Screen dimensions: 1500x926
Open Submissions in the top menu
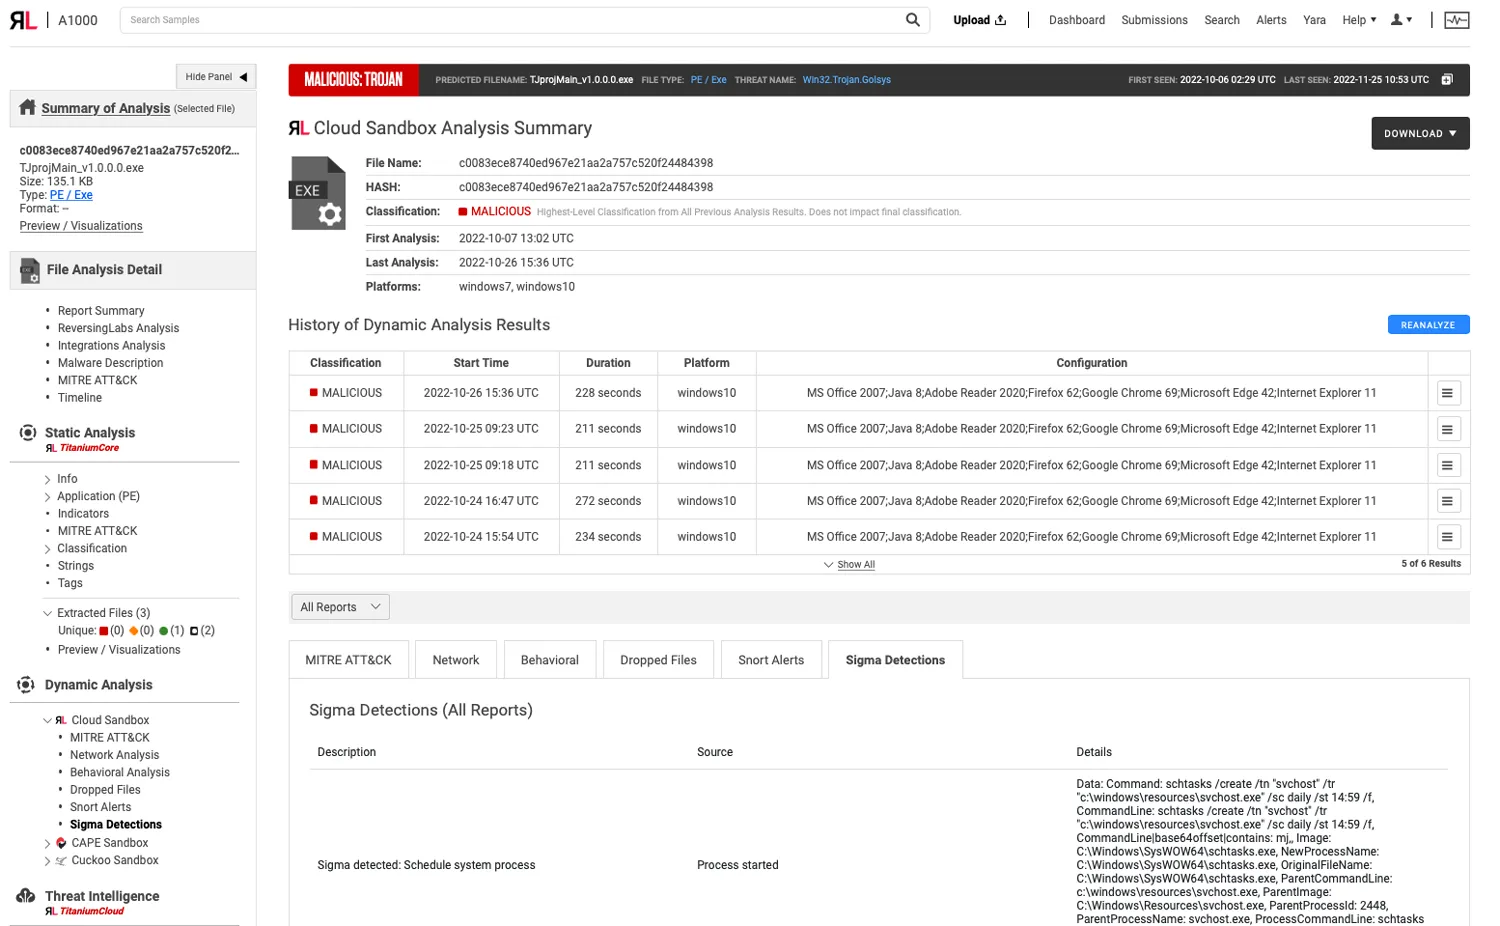tap(1153, 19)
